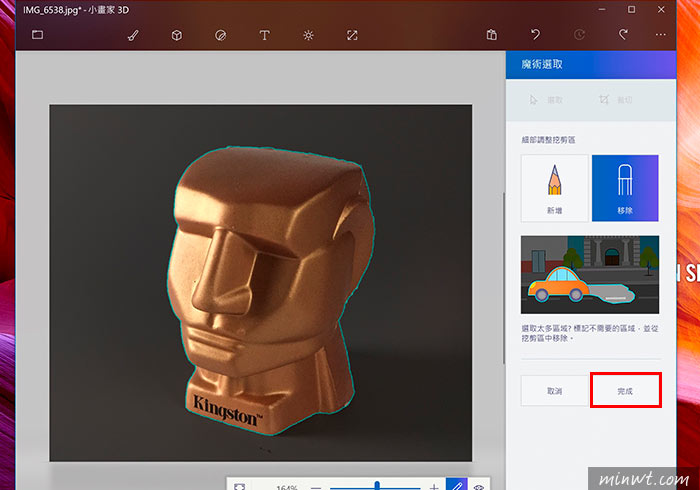Open the Canvas resize tool
The image size is (700, 490).
pos(352,35)
